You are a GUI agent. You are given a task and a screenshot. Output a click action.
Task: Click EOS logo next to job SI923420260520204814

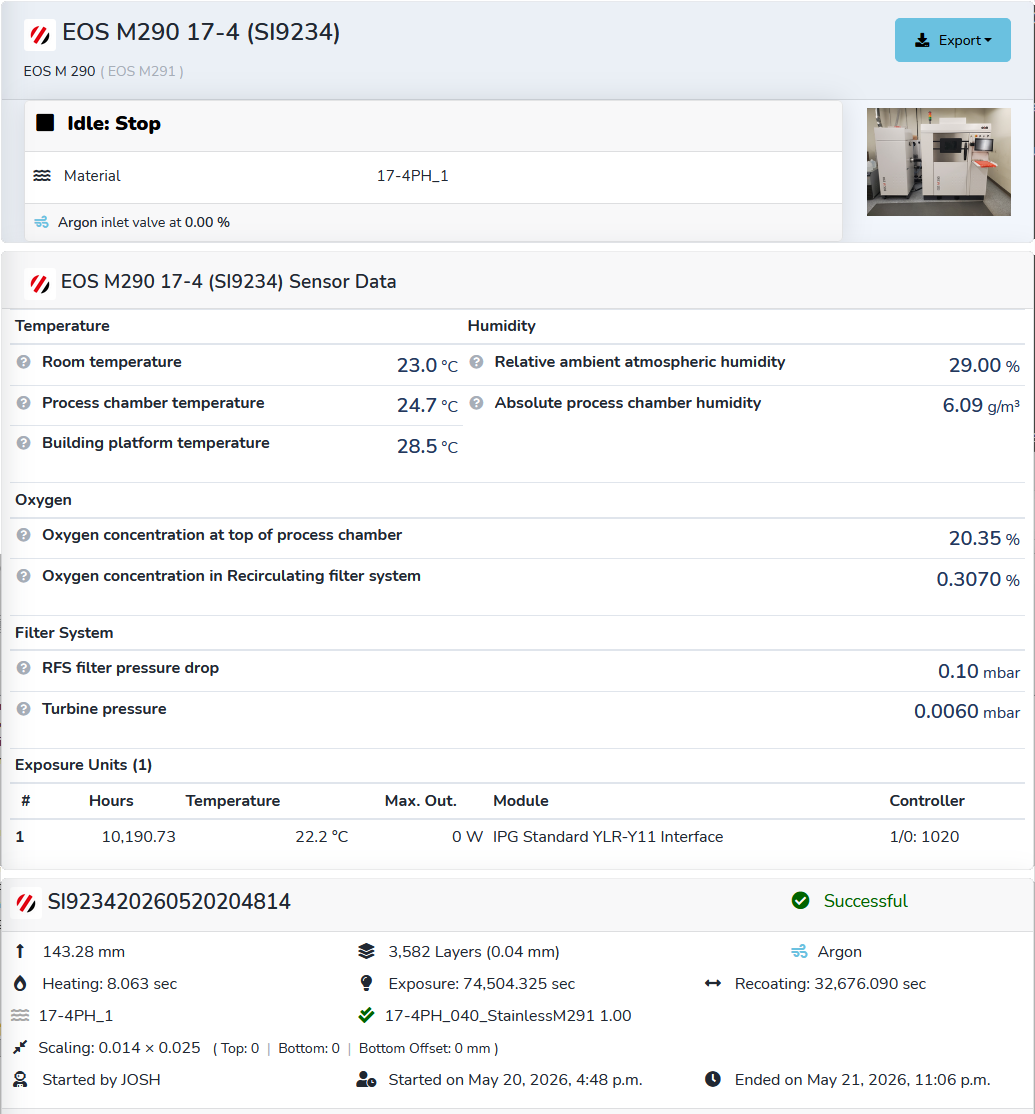26,904
